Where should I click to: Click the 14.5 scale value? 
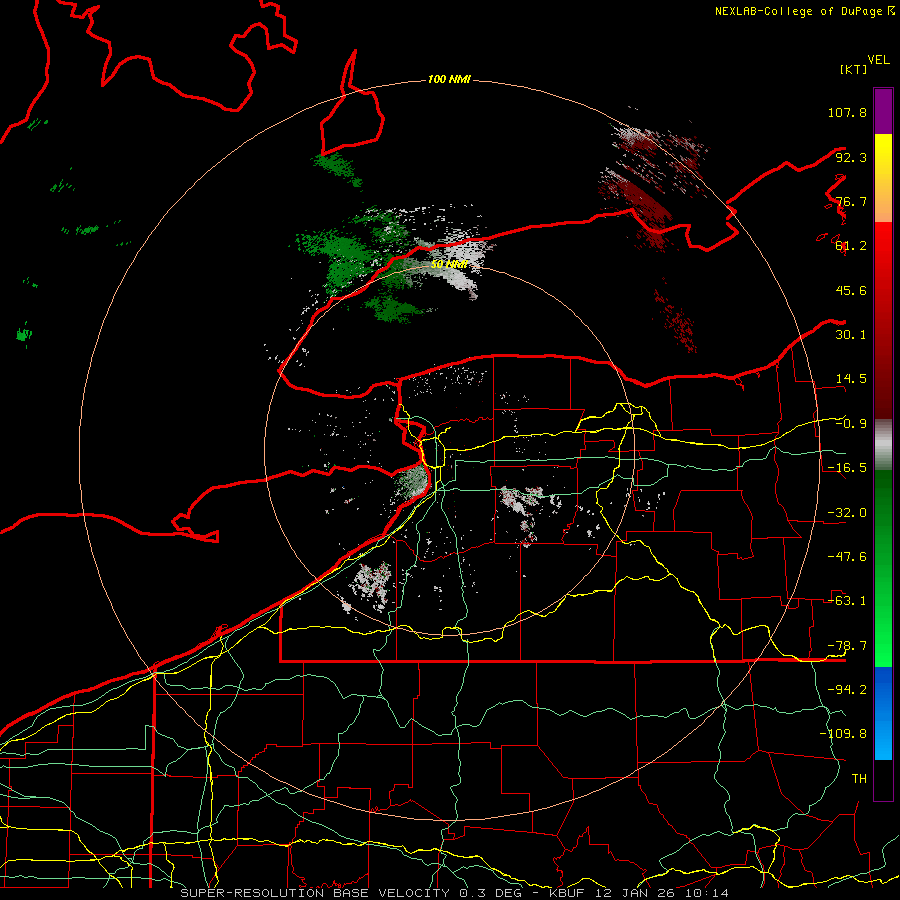click(x=851, y=379)
